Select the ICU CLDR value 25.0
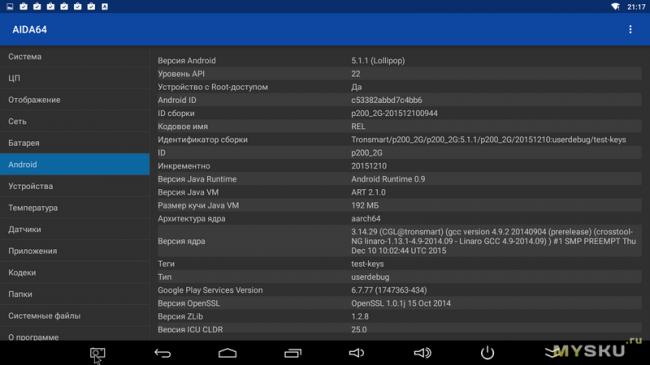650x365 pixels. [359, 330]
